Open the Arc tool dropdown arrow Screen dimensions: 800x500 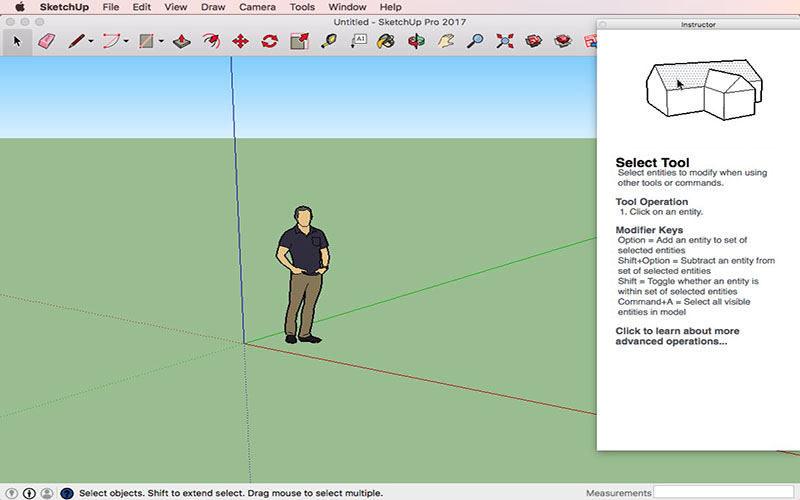pyautogui.click(x=126, y=41)
